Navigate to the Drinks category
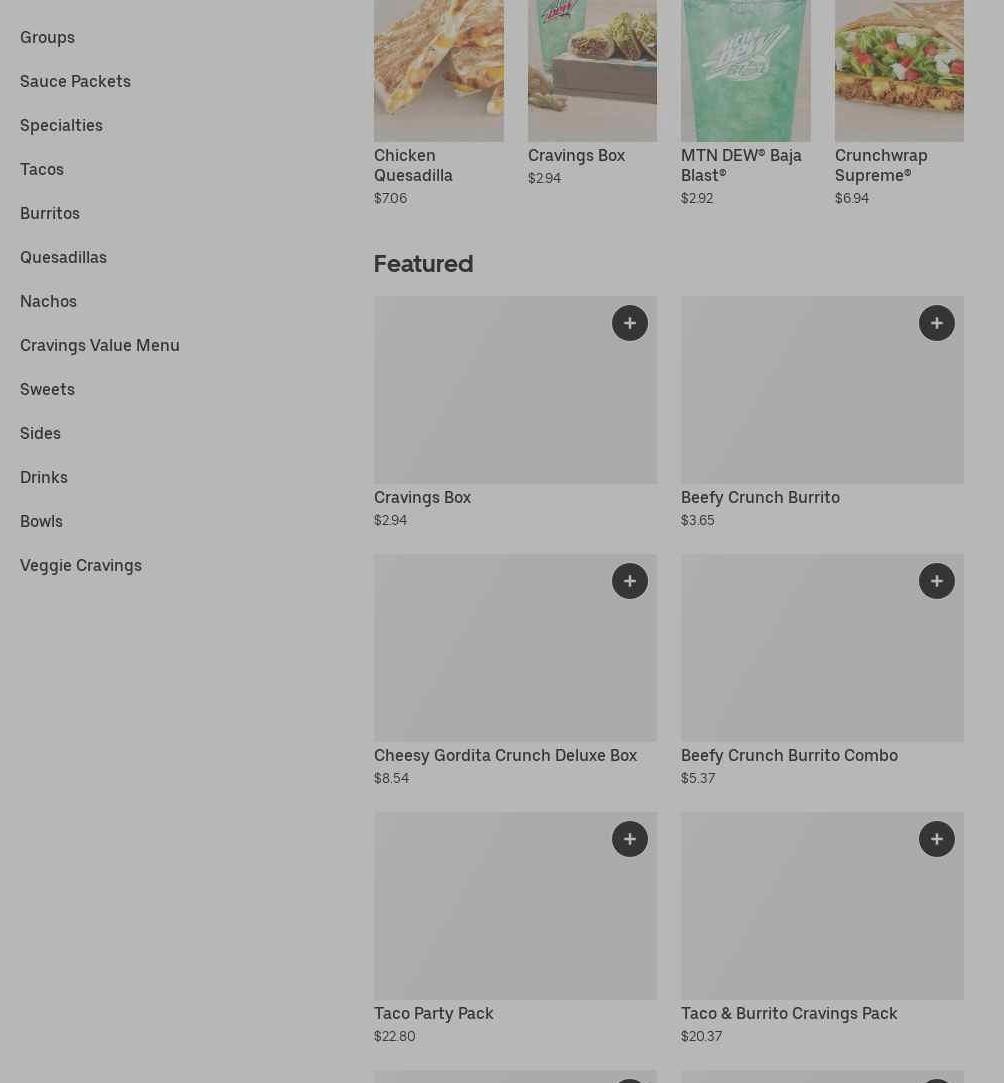This screenshot has height=1083, width=1004. pyautogui.click(x=44, y=477)
